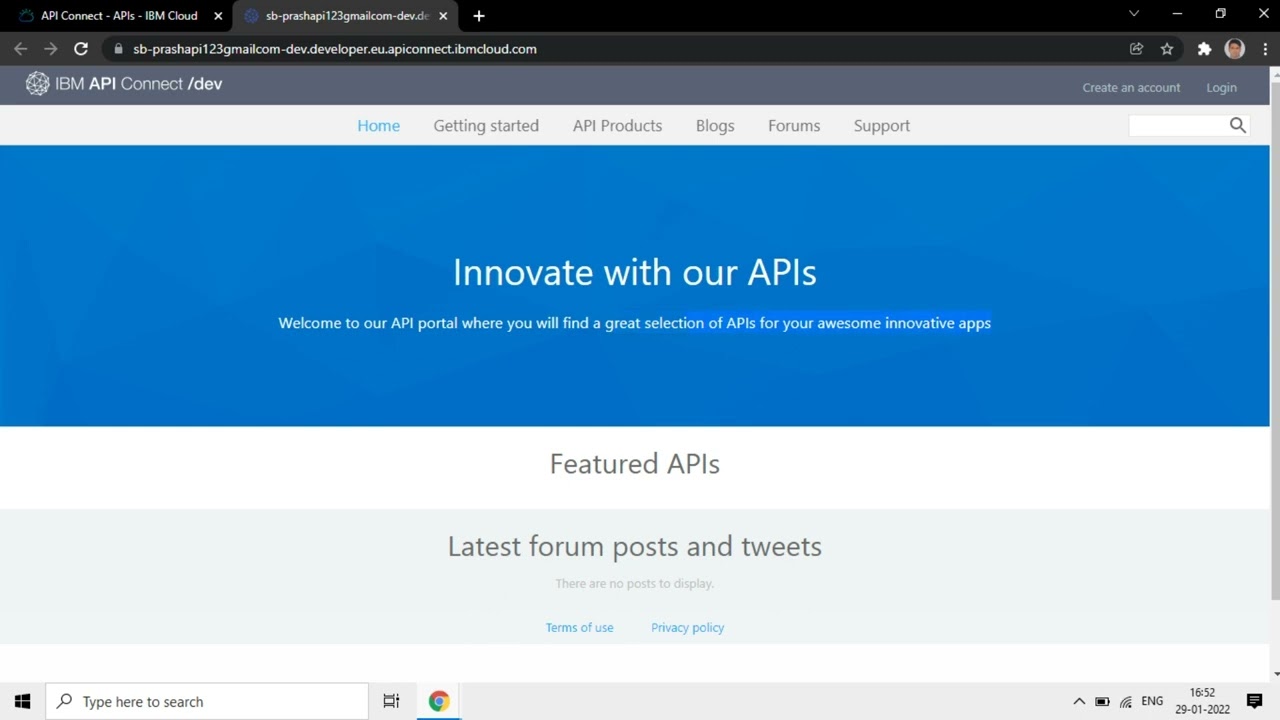
Task: Reload the page with refresh icon
Action: tap(81, 48)
